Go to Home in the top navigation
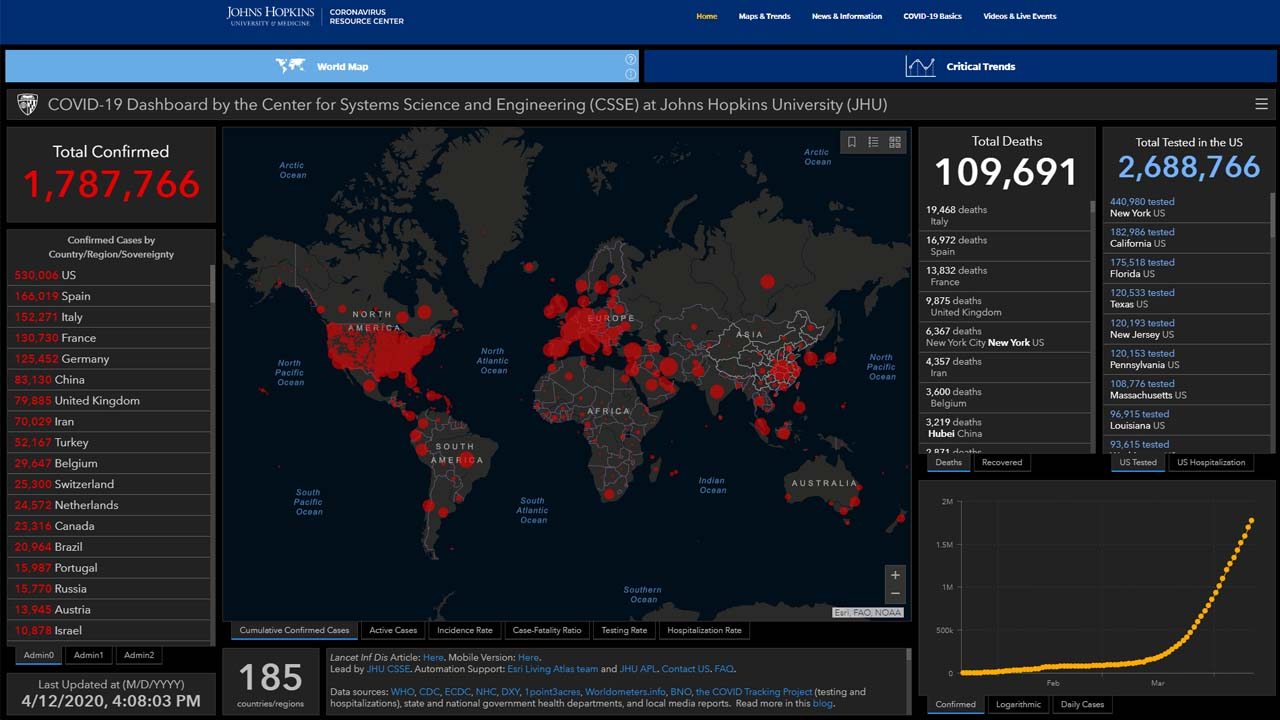 (707, 16)
